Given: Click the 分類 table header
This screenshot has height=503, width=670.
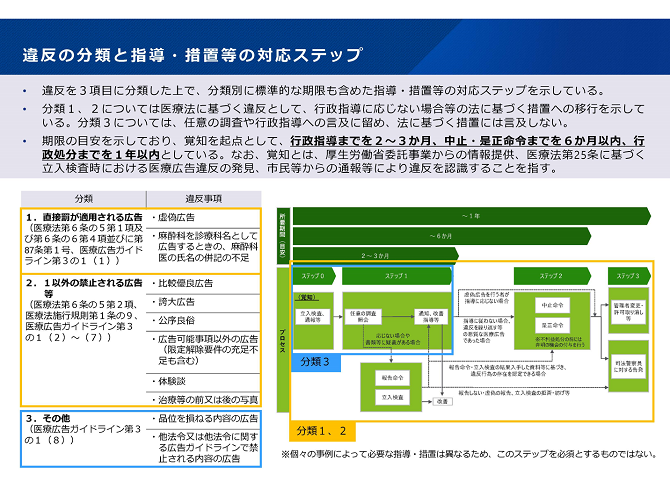Looking at the screenshot, I should pos(84,199).
